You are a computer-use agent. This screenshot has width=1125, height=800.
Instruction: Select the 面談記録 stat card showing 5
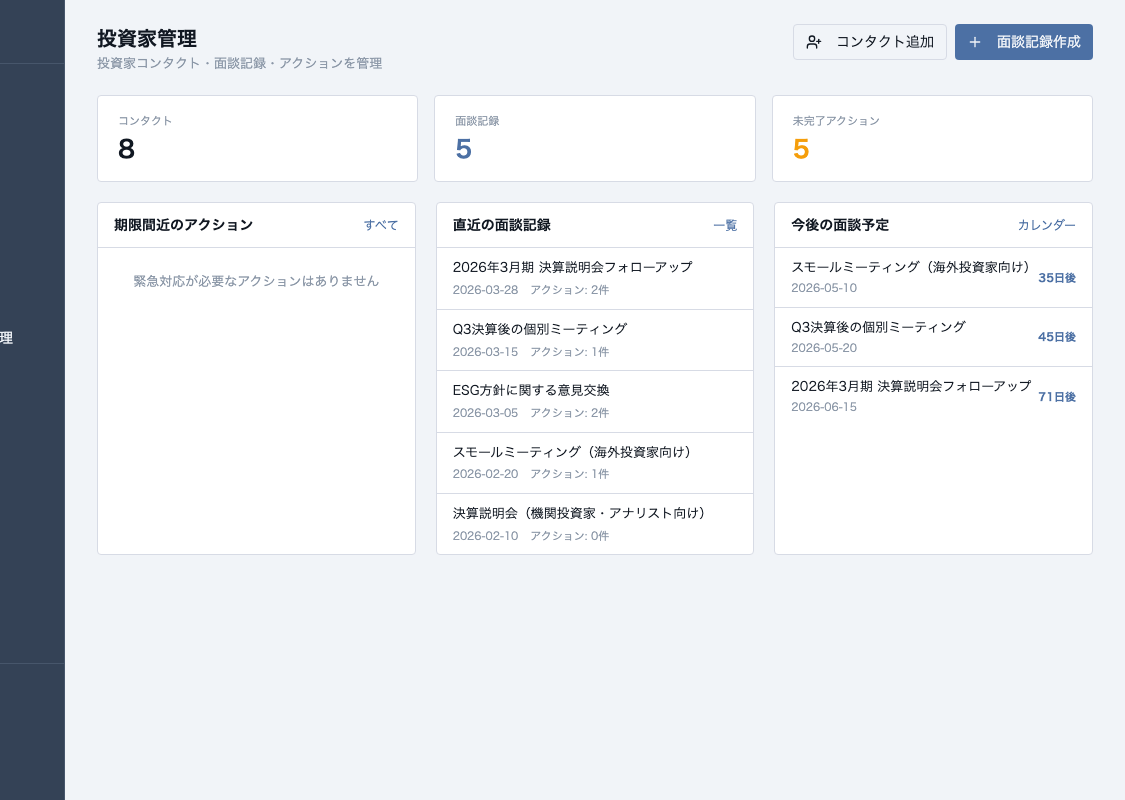point(595,138)
